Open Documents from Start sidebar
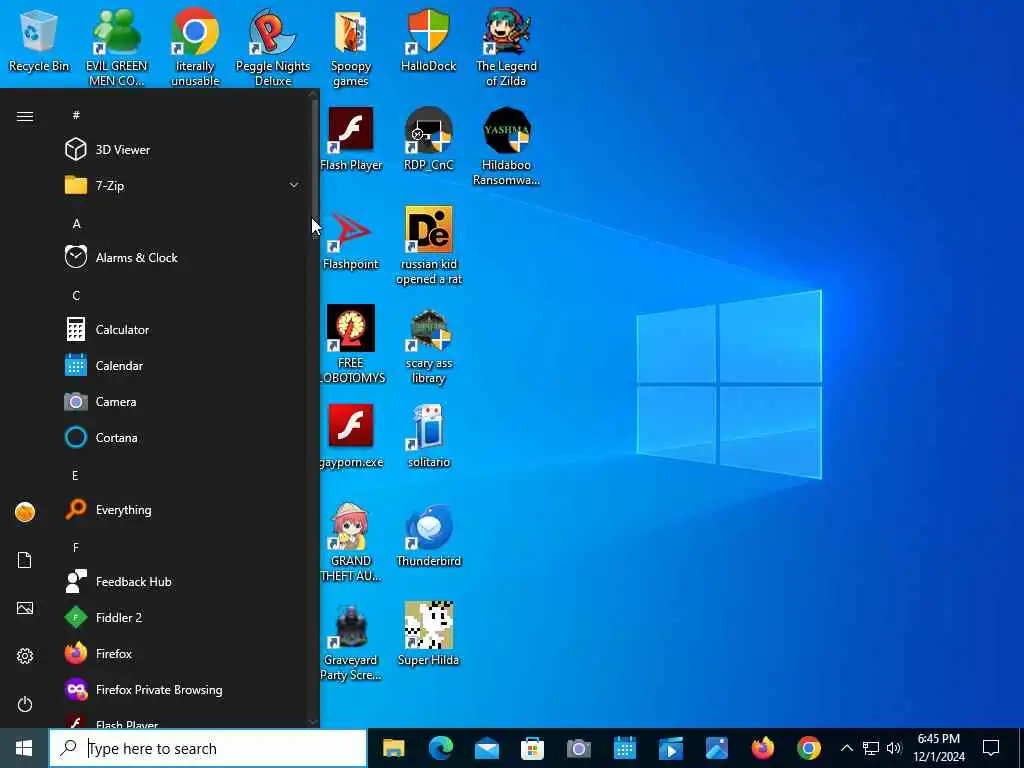 pos(25,560)
